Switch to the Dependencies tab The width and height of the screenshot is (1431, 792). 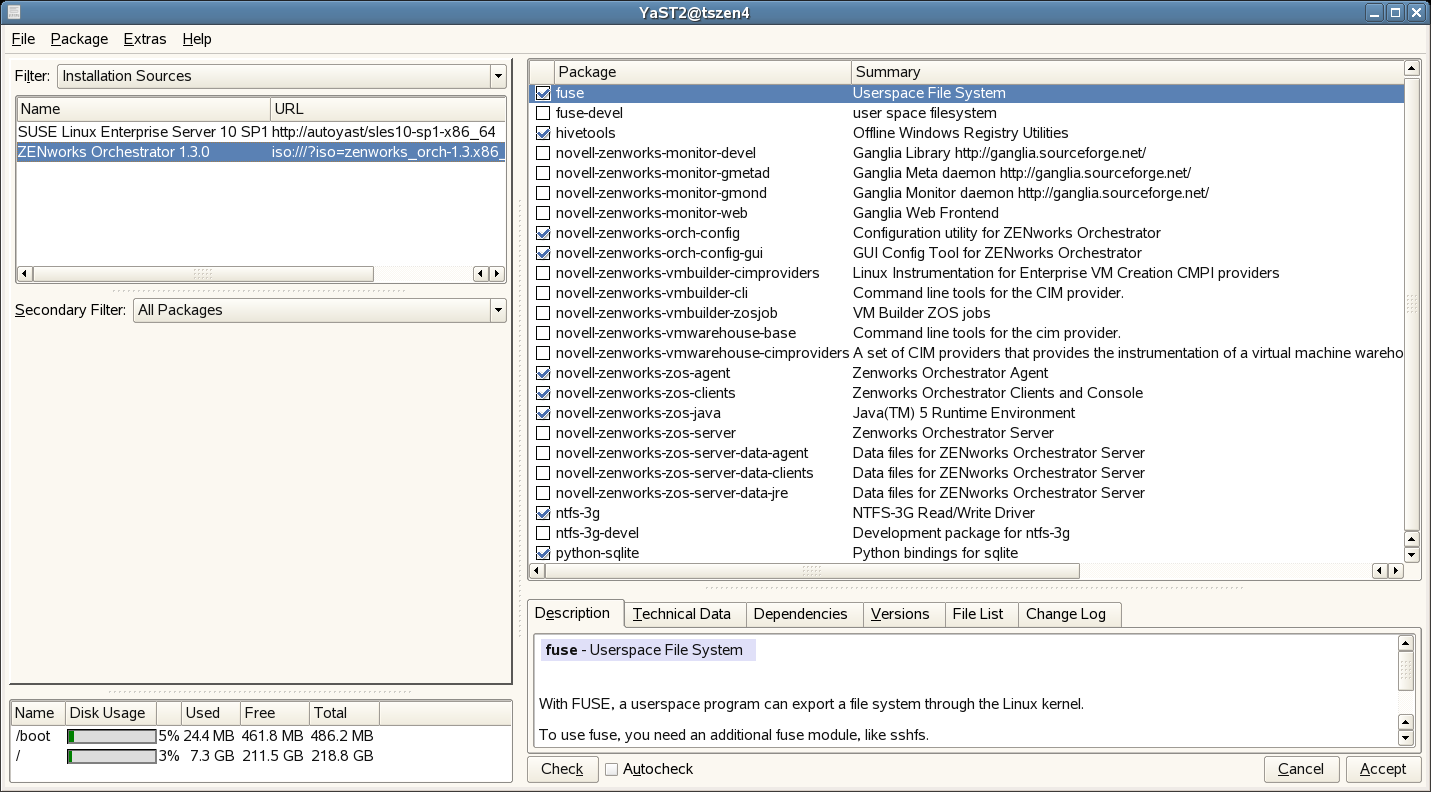800,614
